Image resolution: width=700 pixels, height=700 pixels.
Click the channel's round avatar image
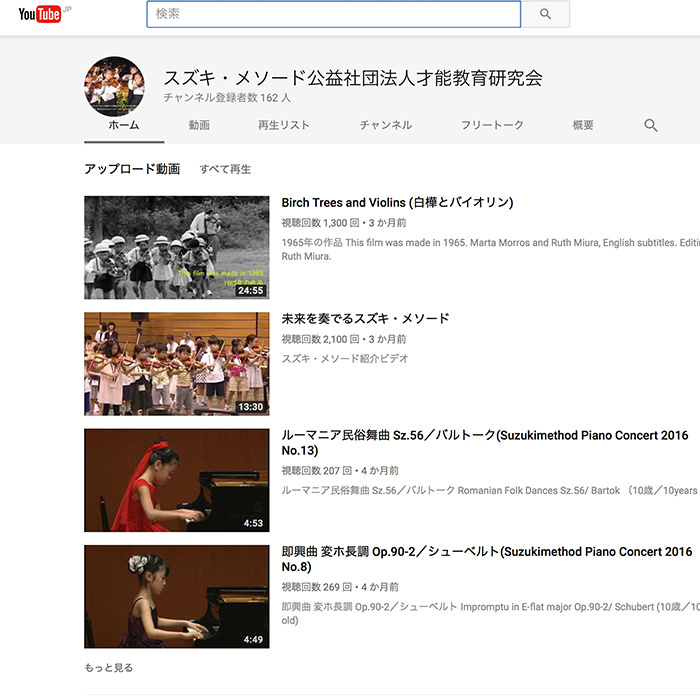coord(114,86)
